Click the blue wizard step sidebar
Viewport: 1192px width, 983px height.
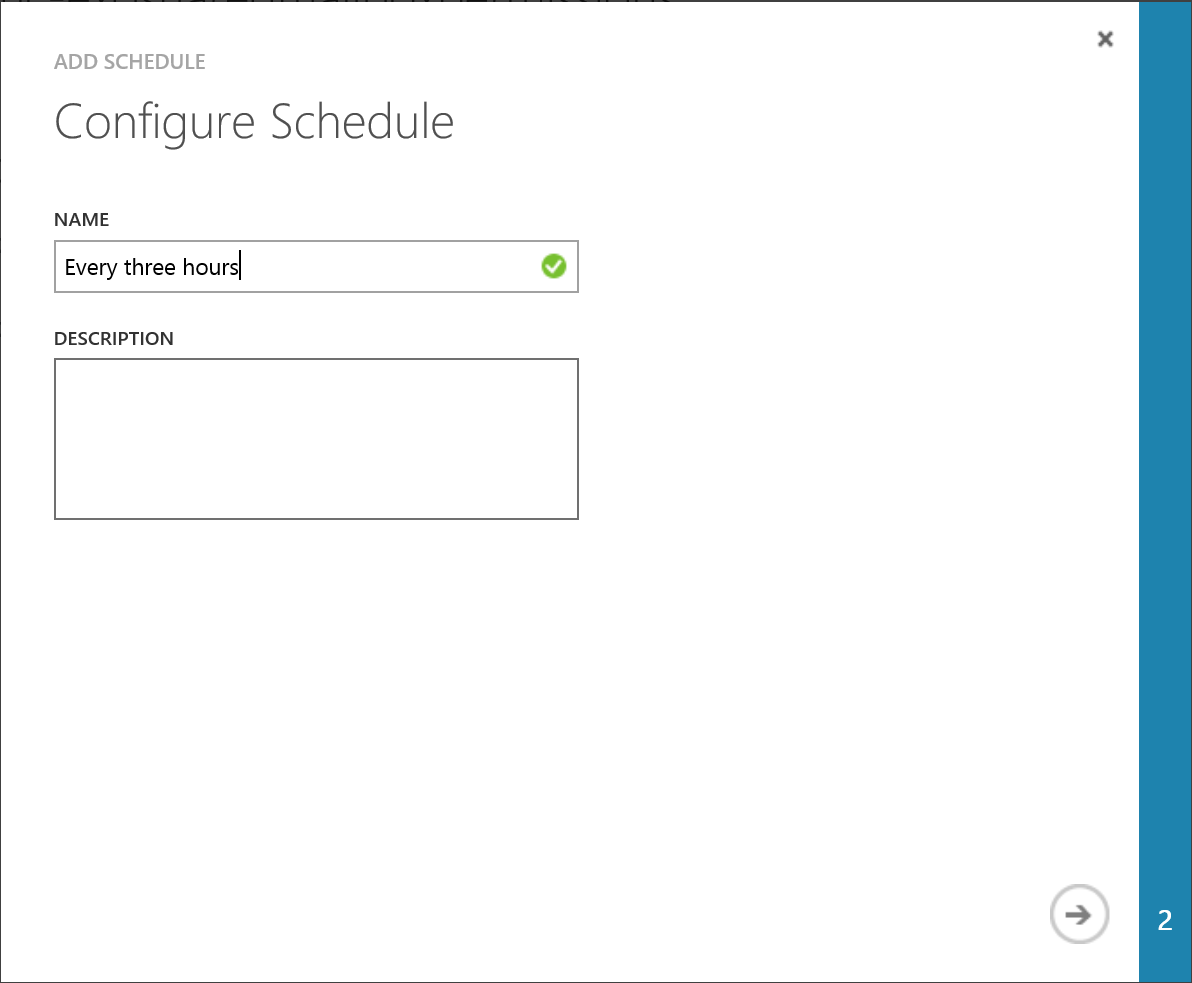(x=1165, y=450)
